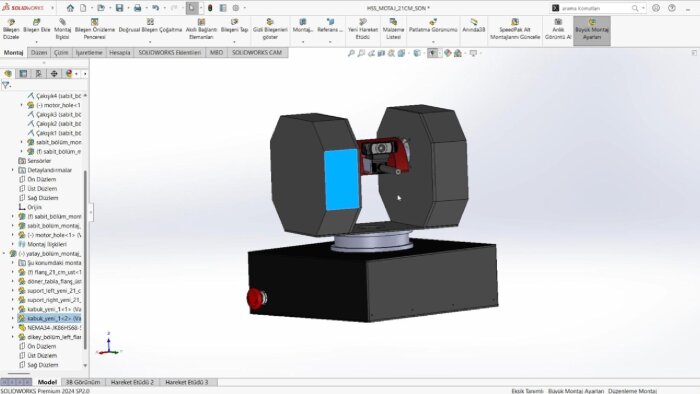This screenshot has width=700, height=394.
Task: Toggle the selection filter cursor button
Action: [x=192, y=8]
